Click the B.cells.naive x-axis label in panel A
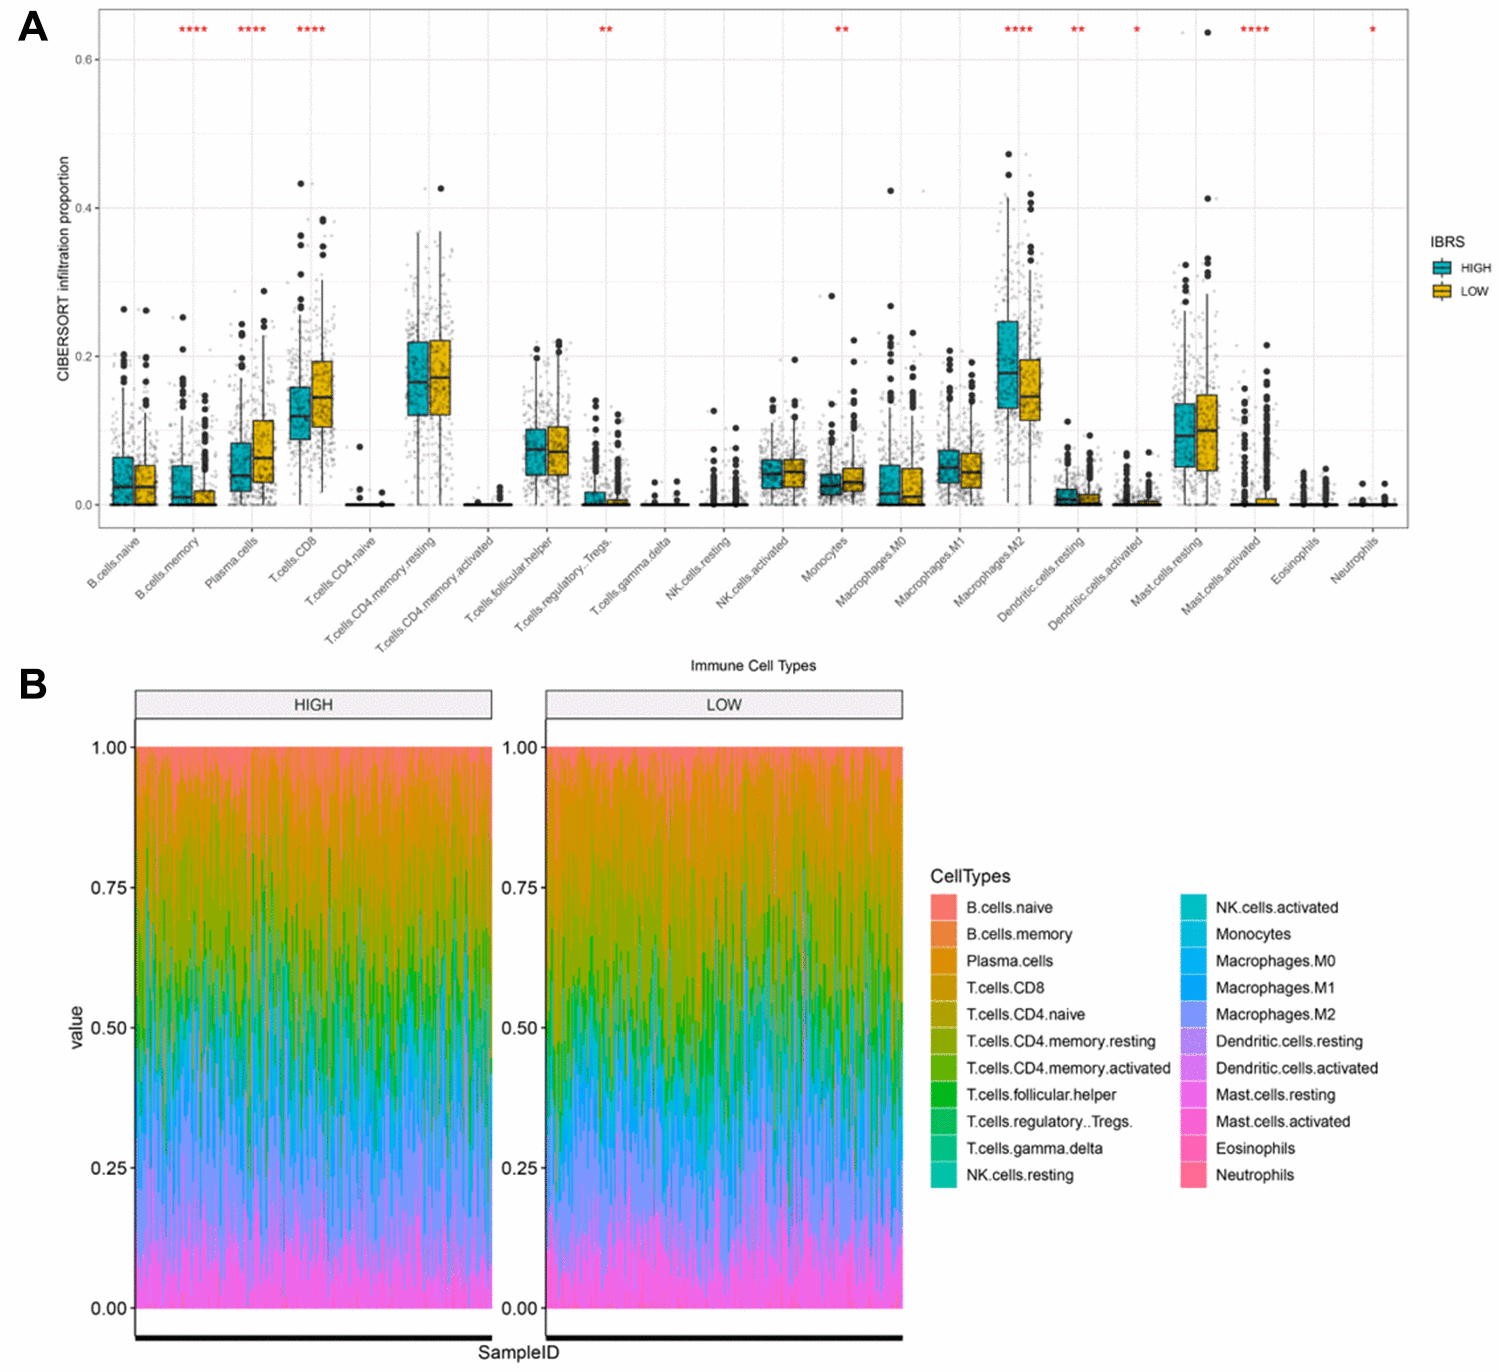Screen dimensions: 1500x1372 [x=113, y=562]
